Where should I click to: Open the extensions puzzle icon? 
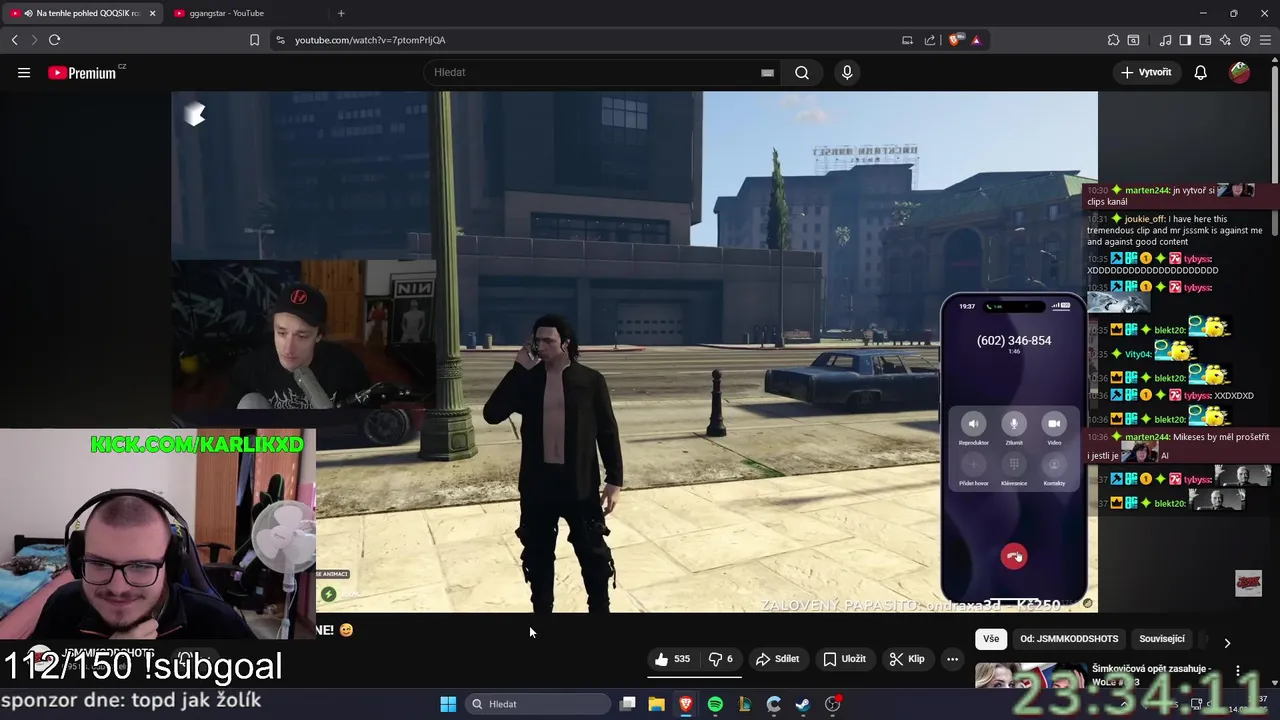point(1113,40)
